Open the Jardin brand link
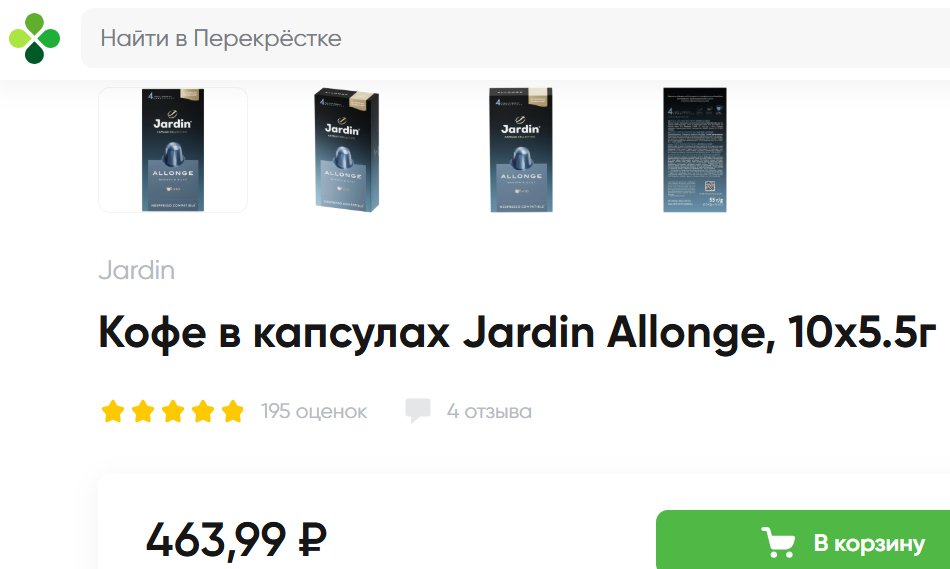The image size is (950, 569). pyautogui.click(x=137, y=270)
